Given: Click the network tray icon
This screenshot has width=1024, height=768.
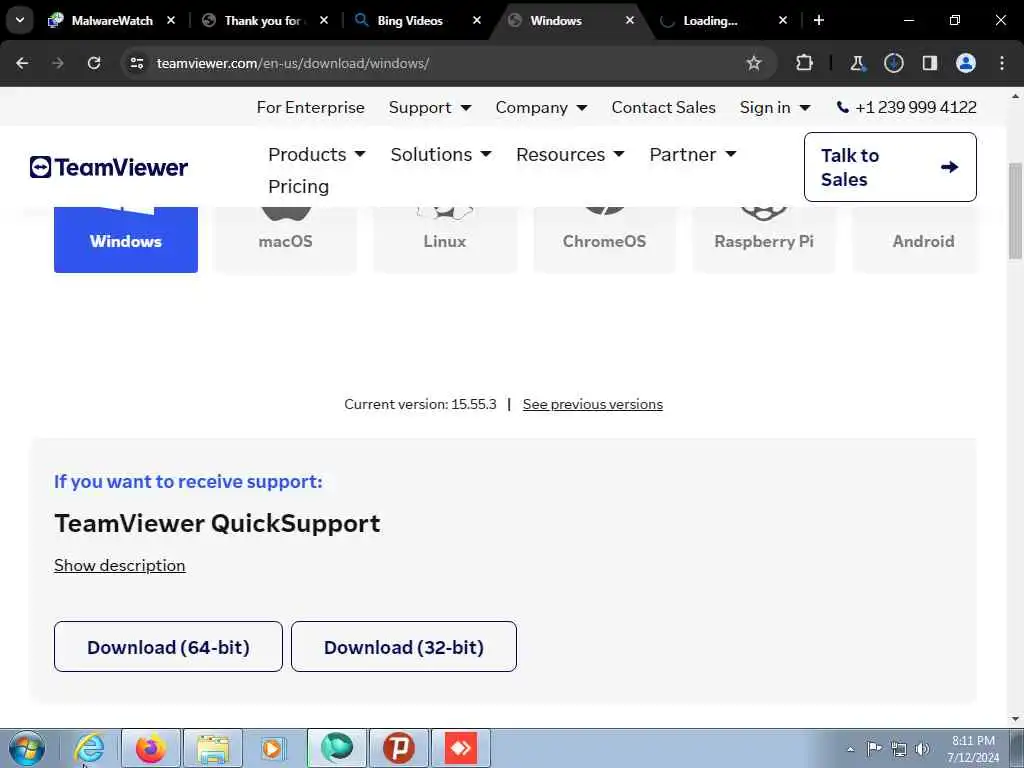Looking at the screenshot, I should (899, 749).
